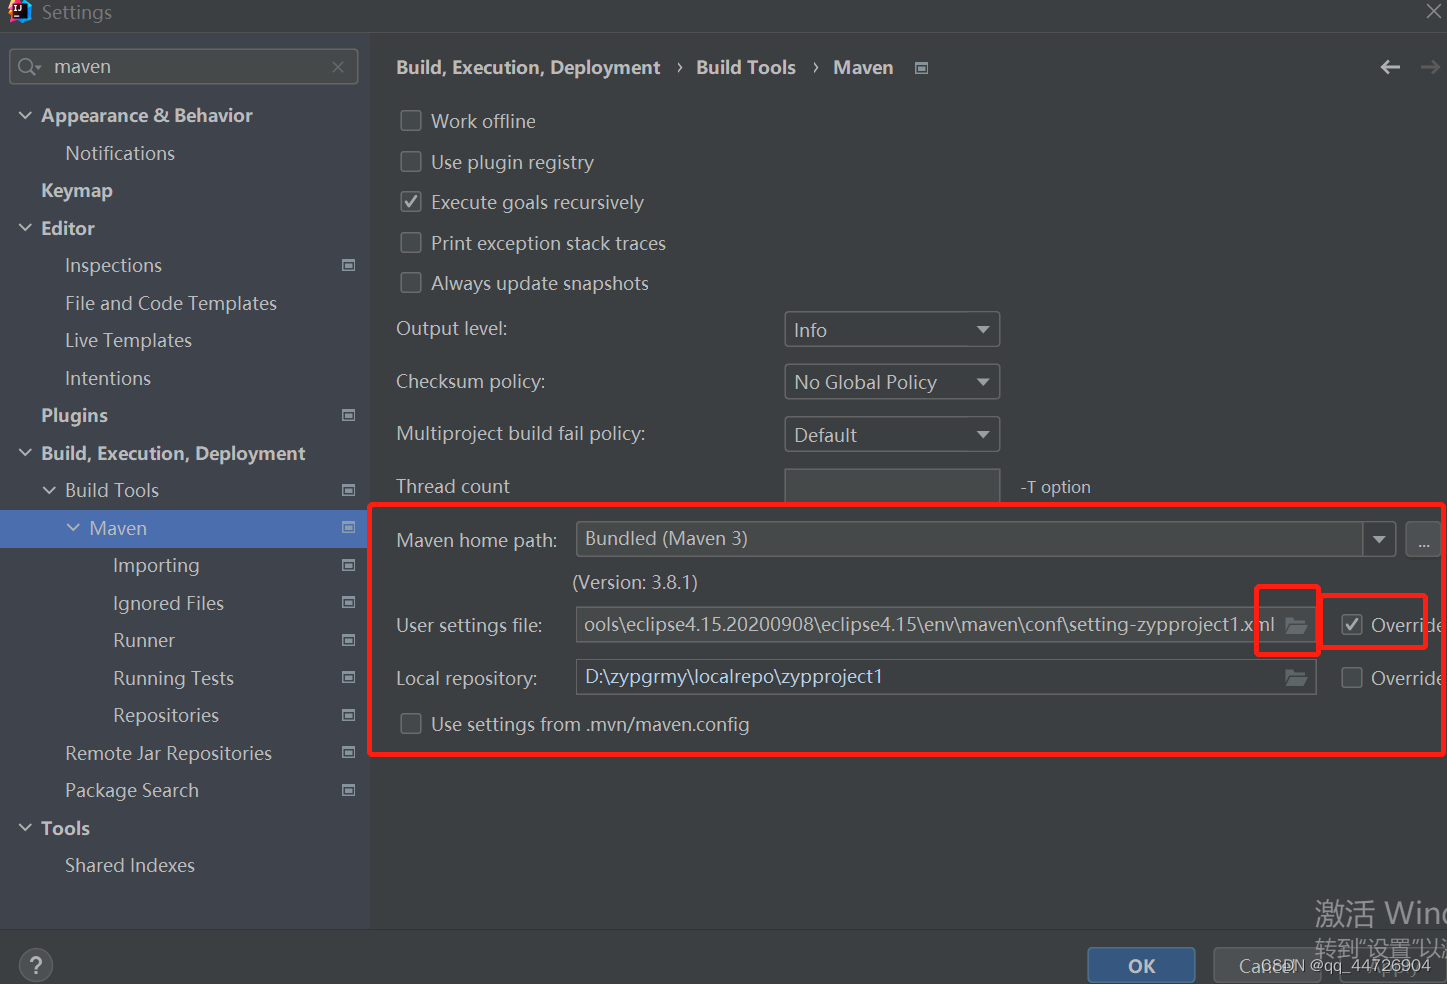Open File and Code Templates settings
The height and width of the screenshot is (984, 1447).
[171, 303]
